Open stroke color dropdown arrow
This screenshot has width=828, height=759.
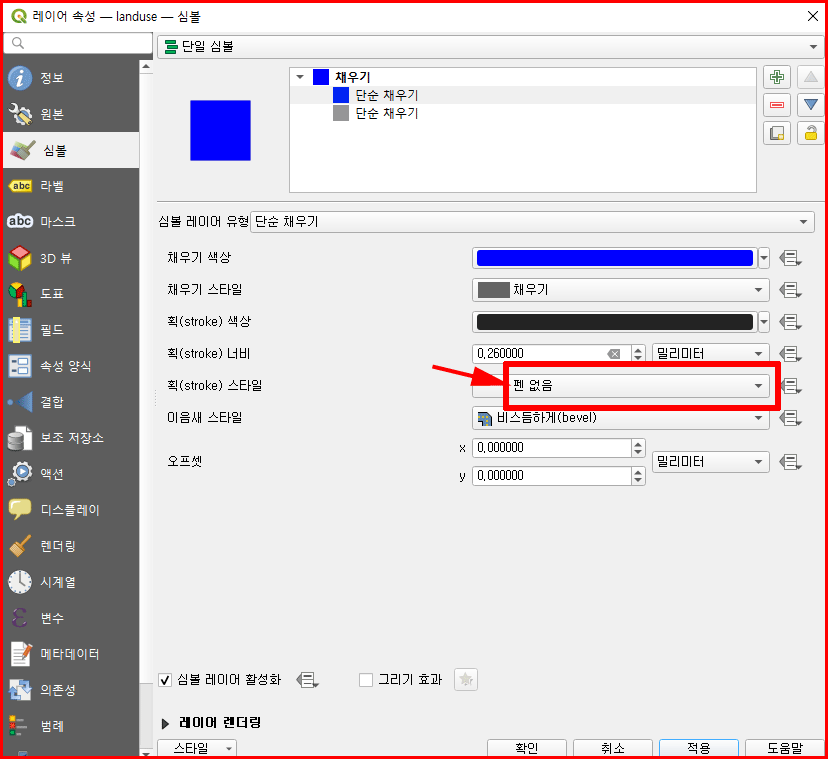tap(764, 322)
